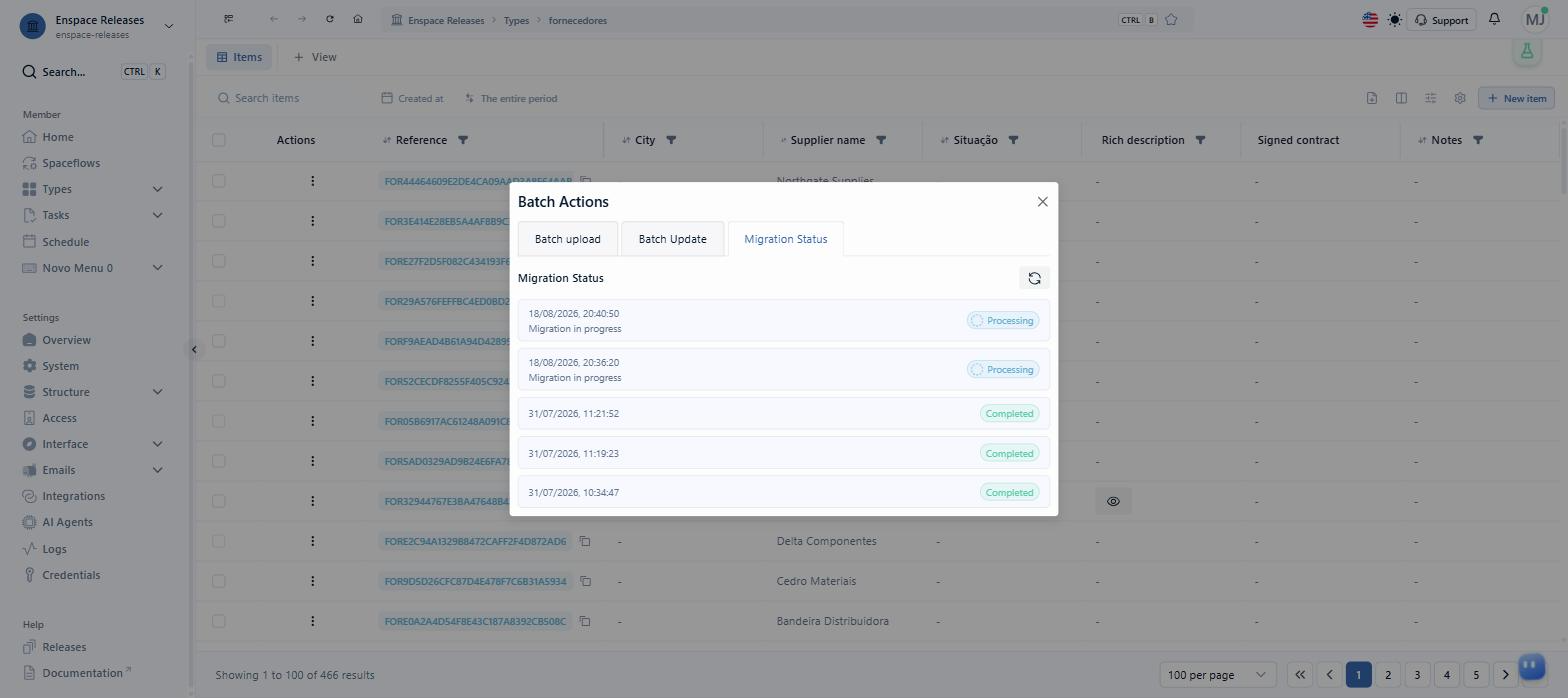
Task: Toggle light/dark theme sun icon
Action: point(1394,20)
